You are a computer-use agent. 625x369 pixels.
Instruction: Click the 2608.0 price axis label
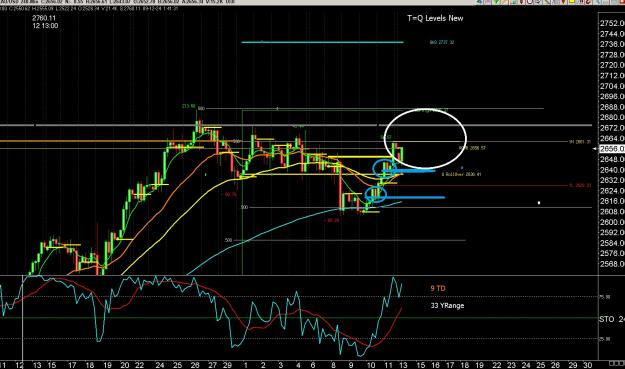(x=612, y=212)
